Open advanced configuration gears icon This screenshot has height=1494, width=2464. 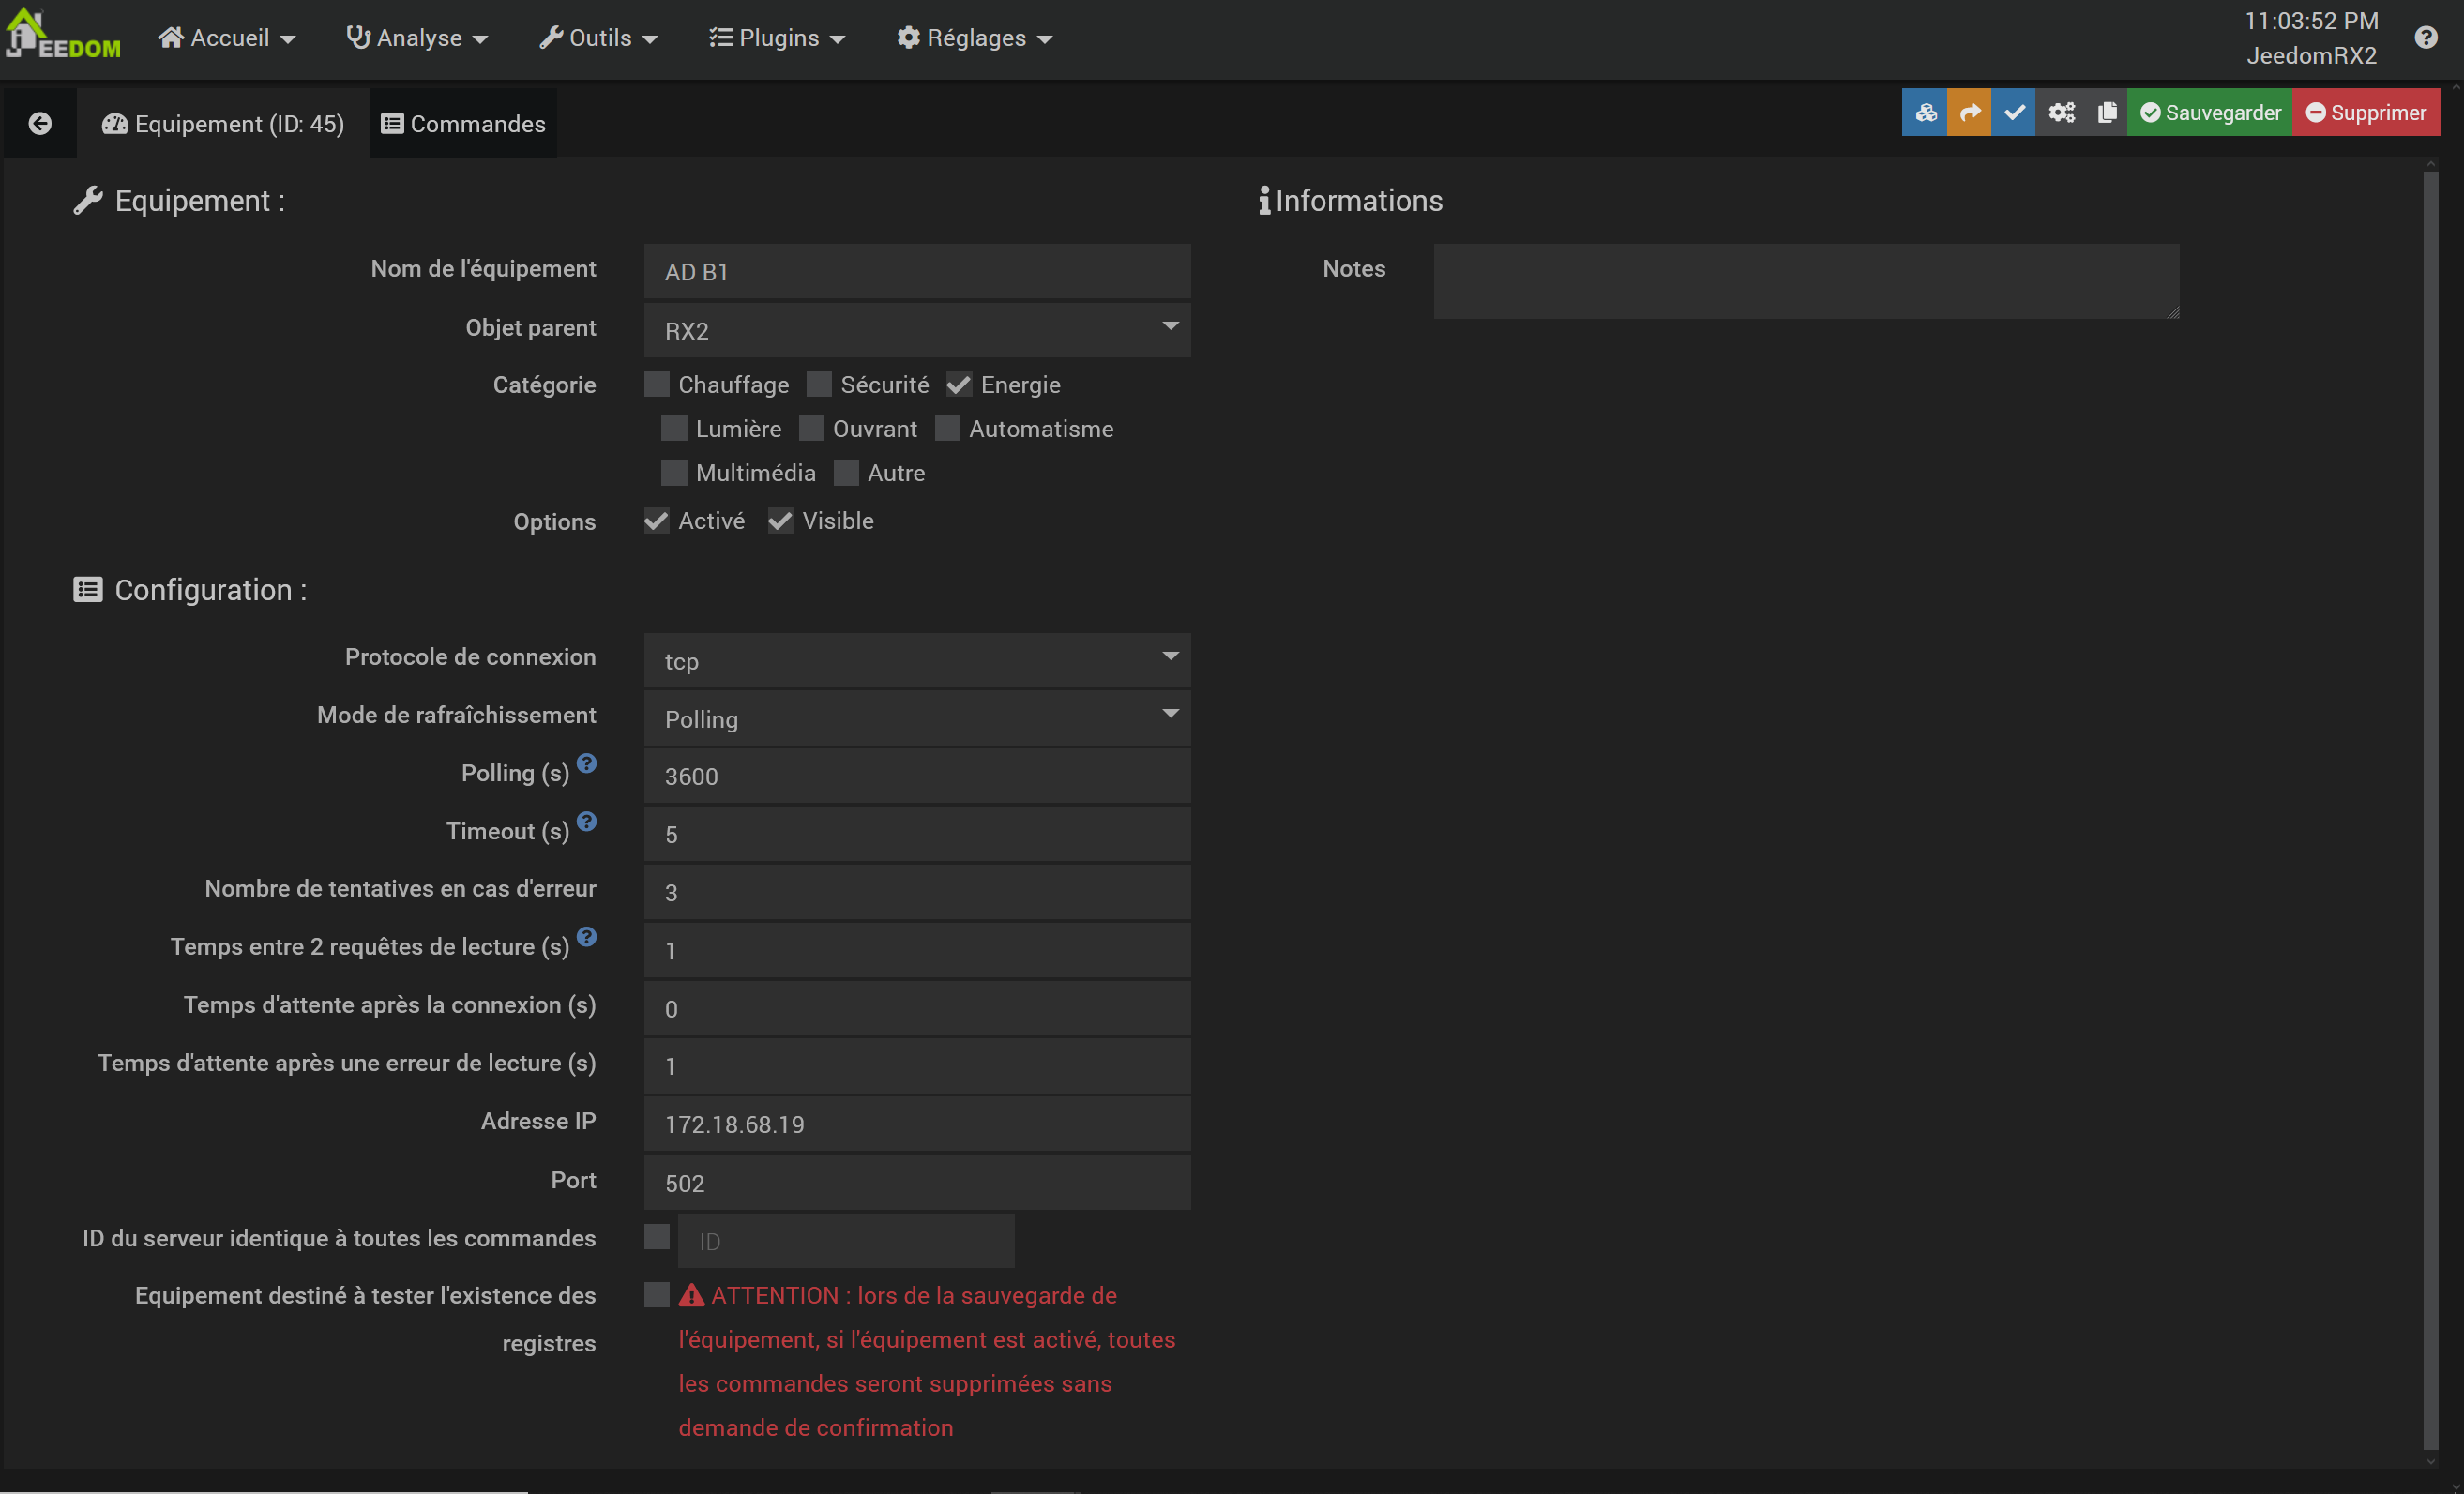tap(2061, 113)
